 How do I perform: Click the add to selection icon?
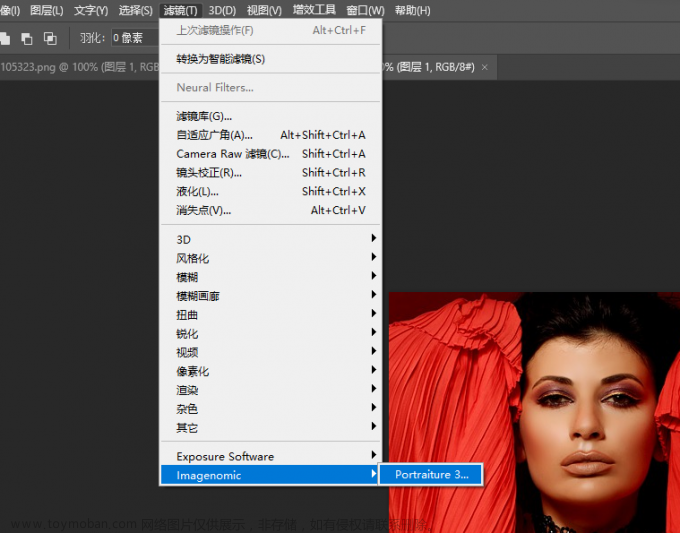pos(4,39)
